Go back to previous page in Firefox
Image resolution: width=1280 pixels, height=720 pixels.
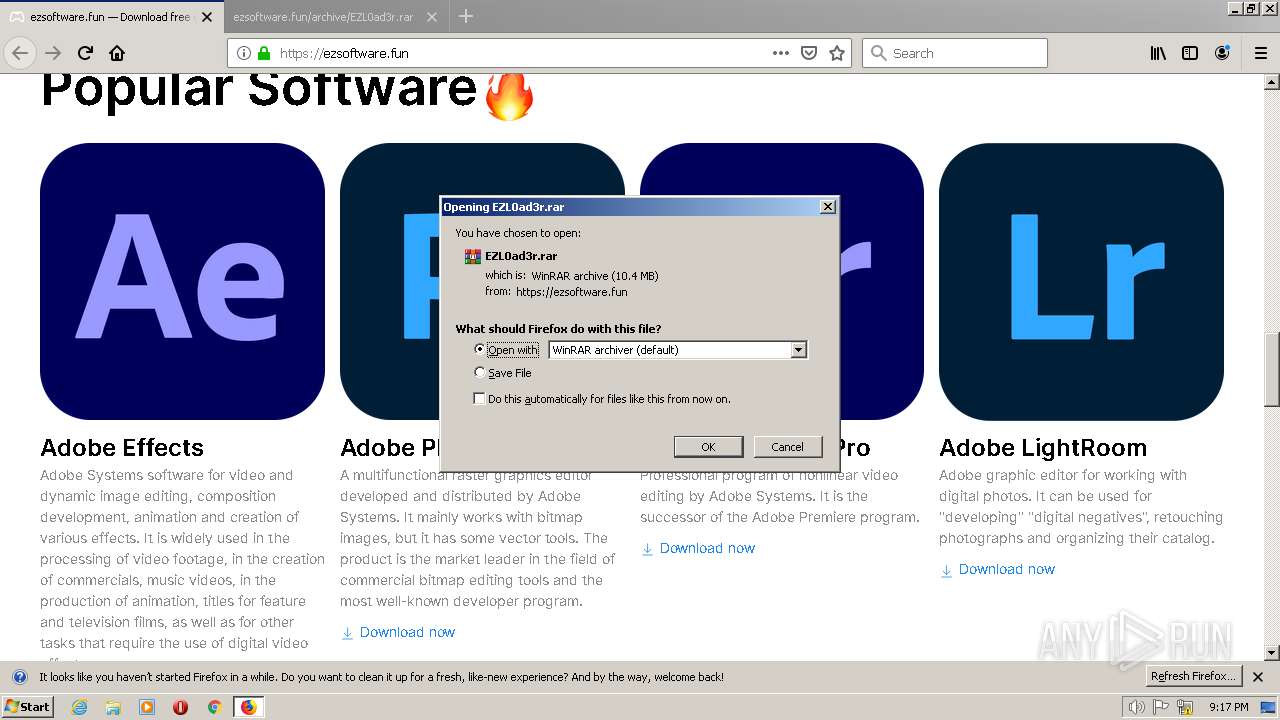(20, 53)
